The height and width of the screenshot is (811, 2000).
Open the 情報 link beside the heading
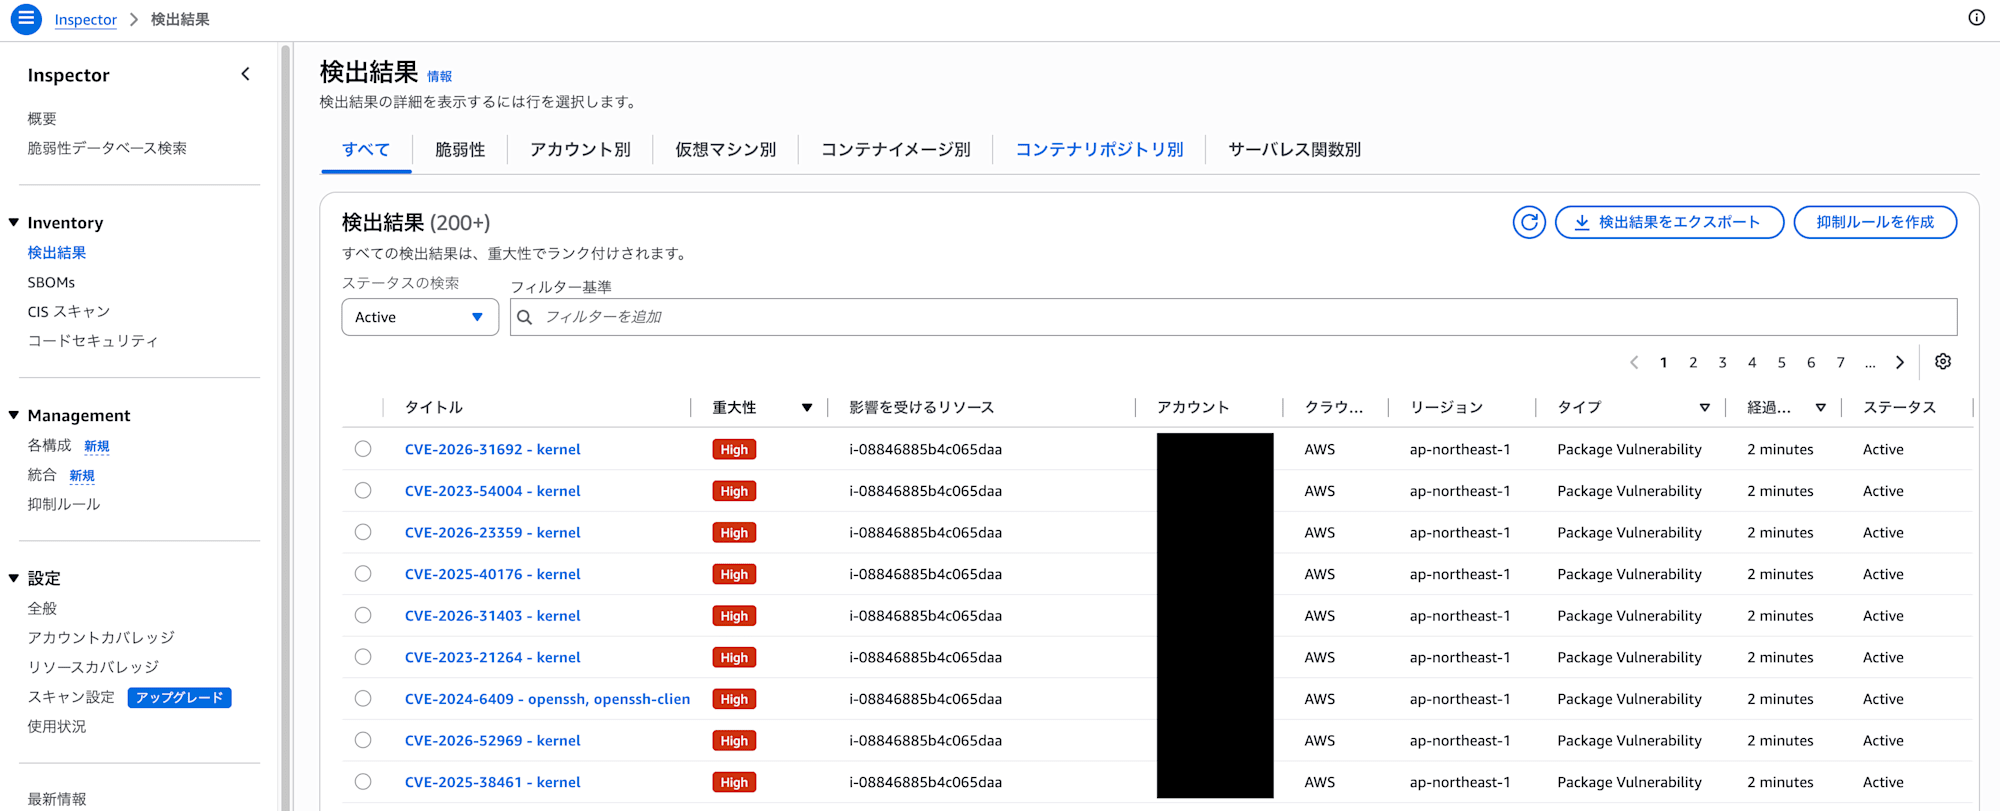click(440, 76)
